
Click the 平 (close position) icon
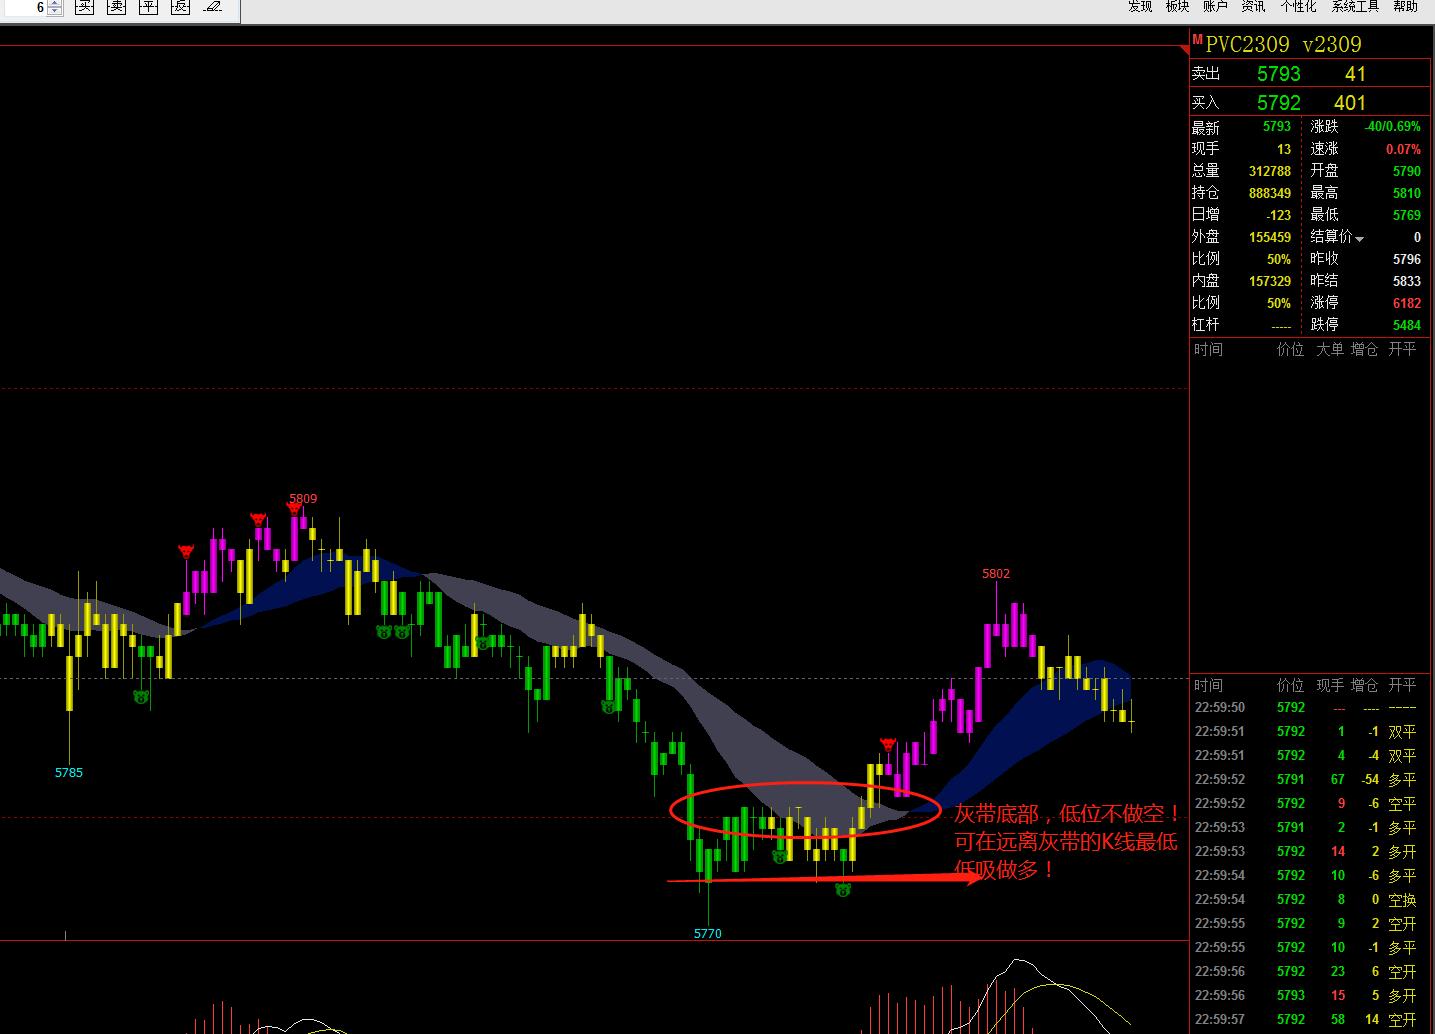(149, 7)
